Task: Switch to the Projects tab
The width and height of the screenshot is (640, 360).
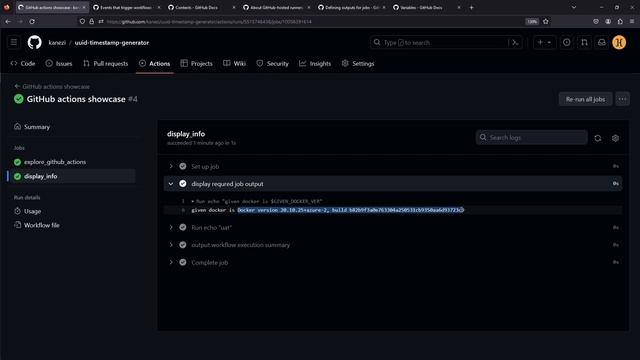Action: pyautogui.click(x=196, y=64)
